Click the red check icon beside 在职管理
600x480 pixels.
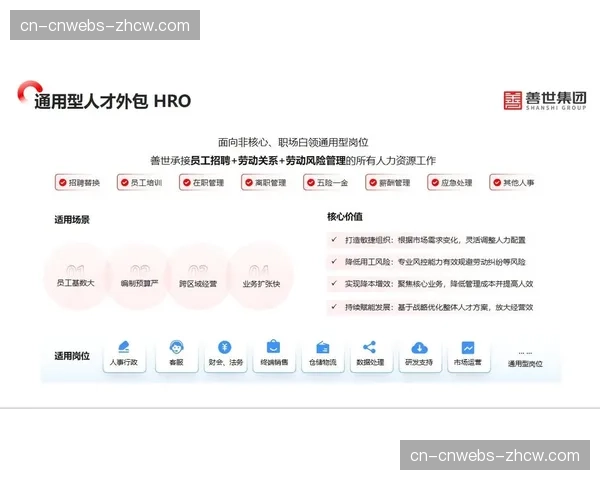[x=187, y=183]
